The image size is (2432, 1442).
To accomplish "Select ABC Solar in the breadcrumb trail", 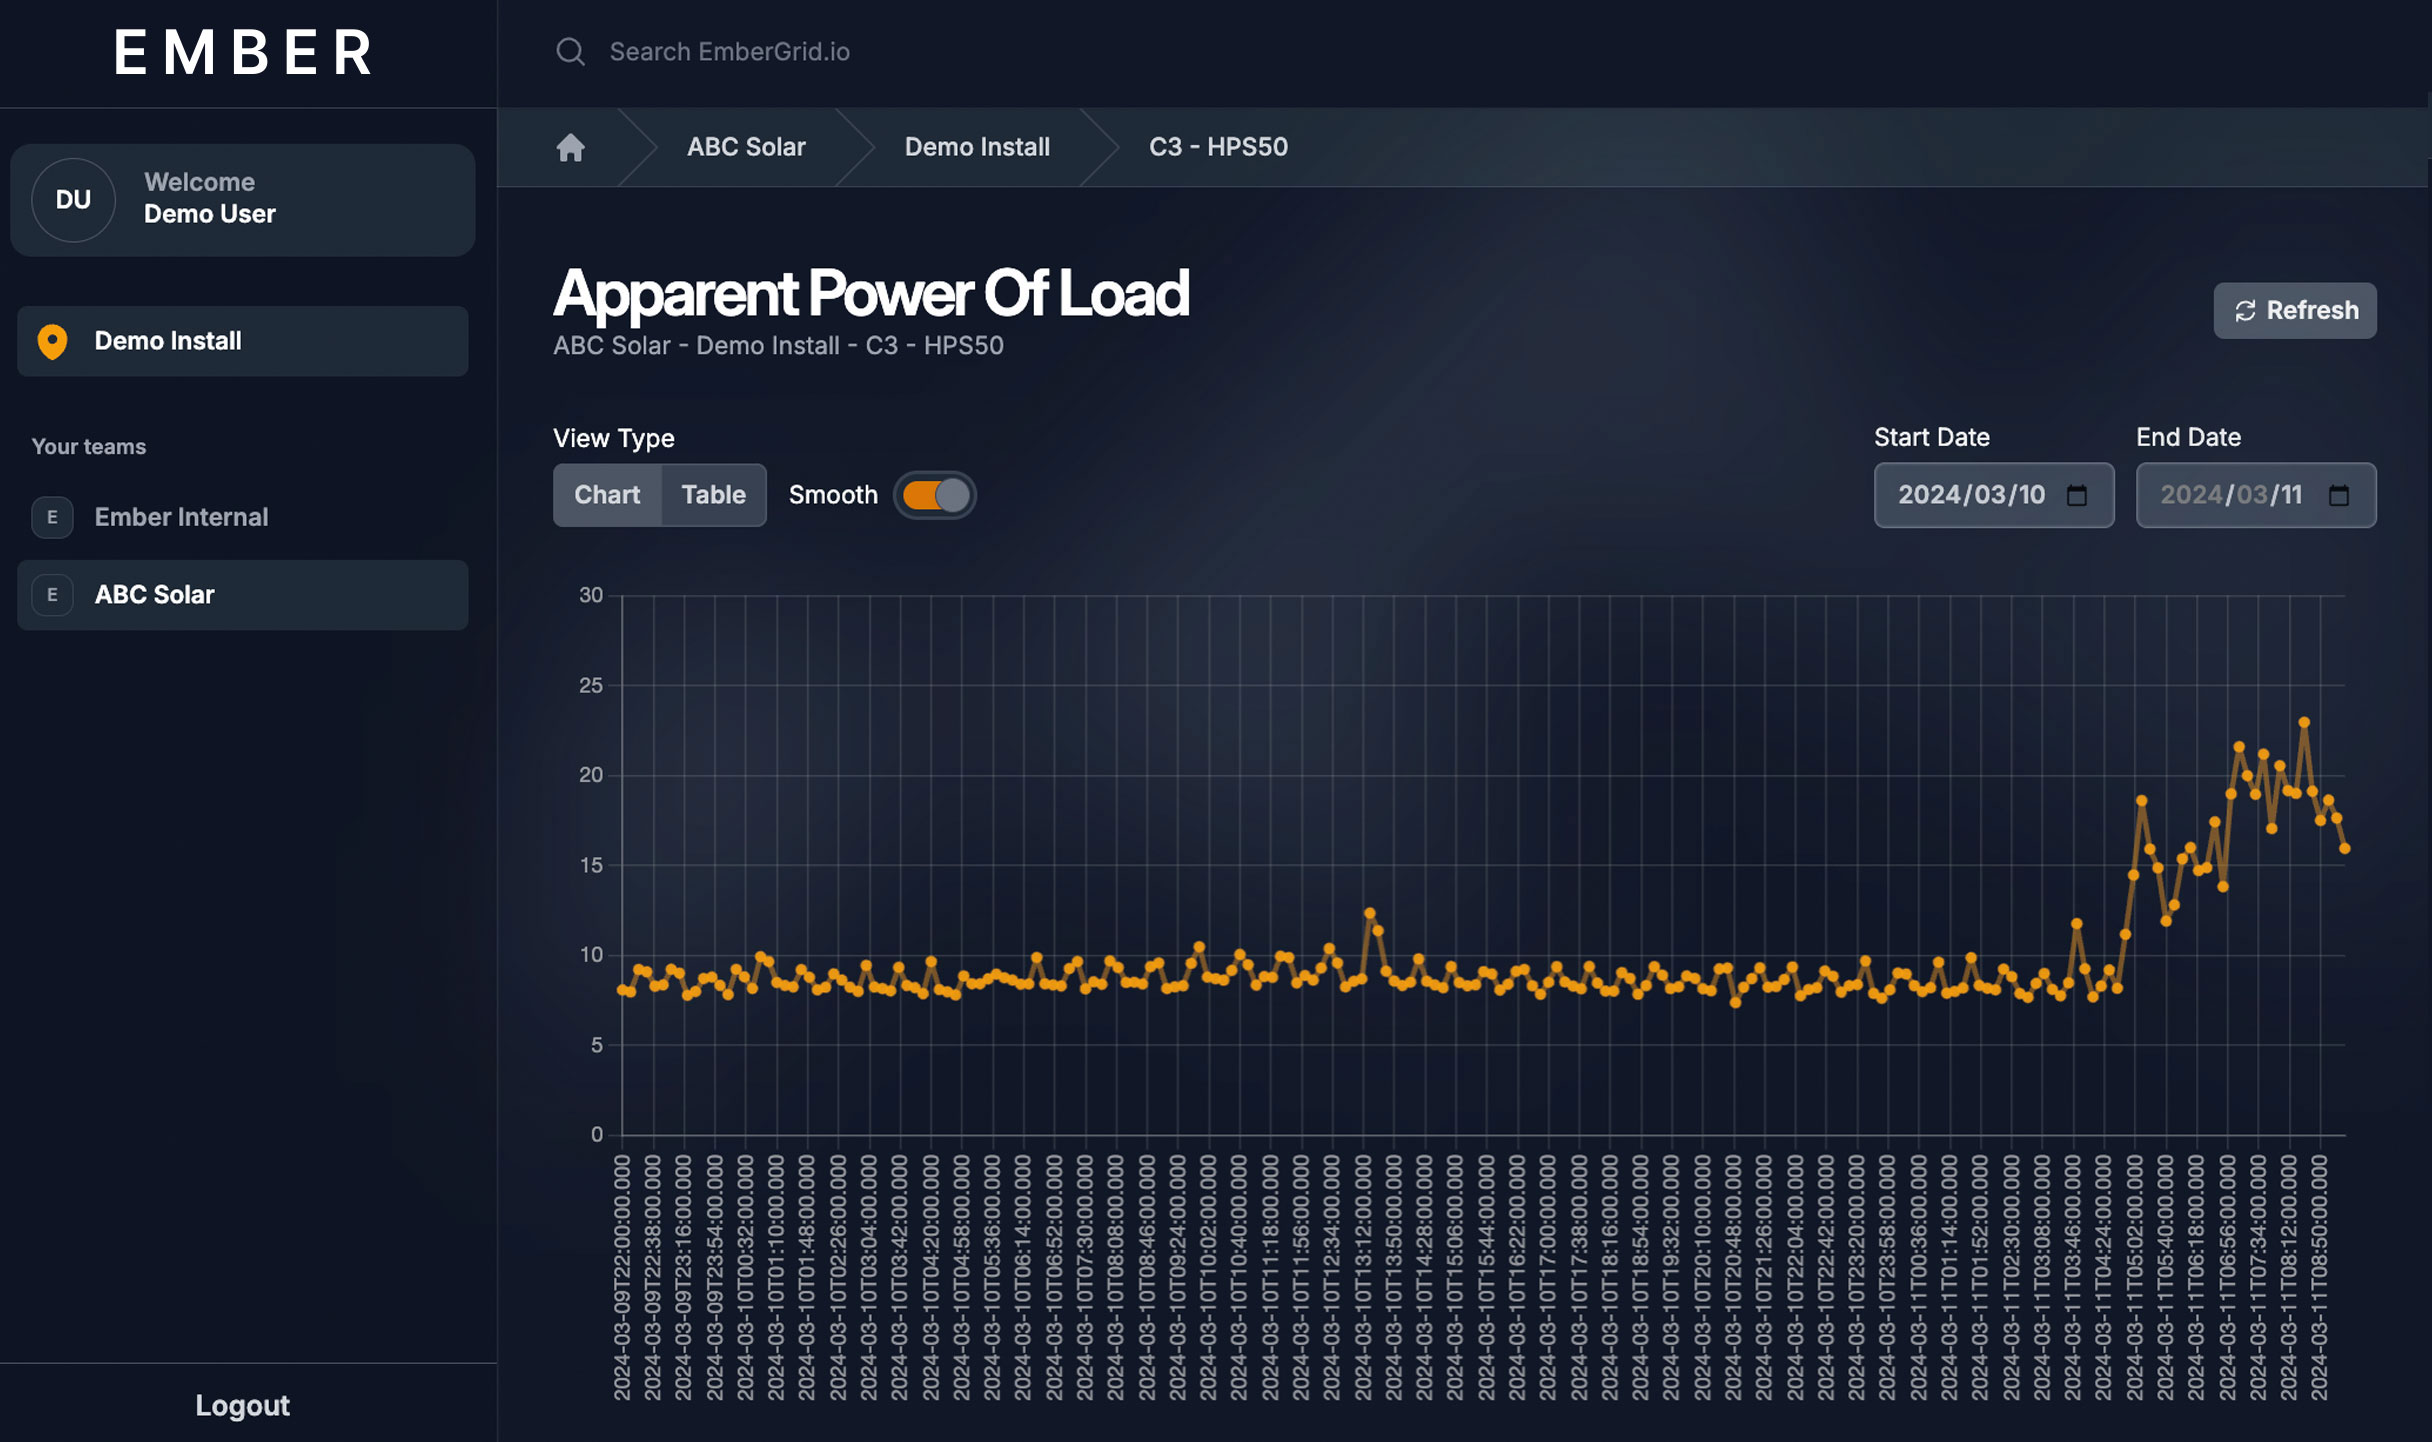I will [x=746, y=147].
